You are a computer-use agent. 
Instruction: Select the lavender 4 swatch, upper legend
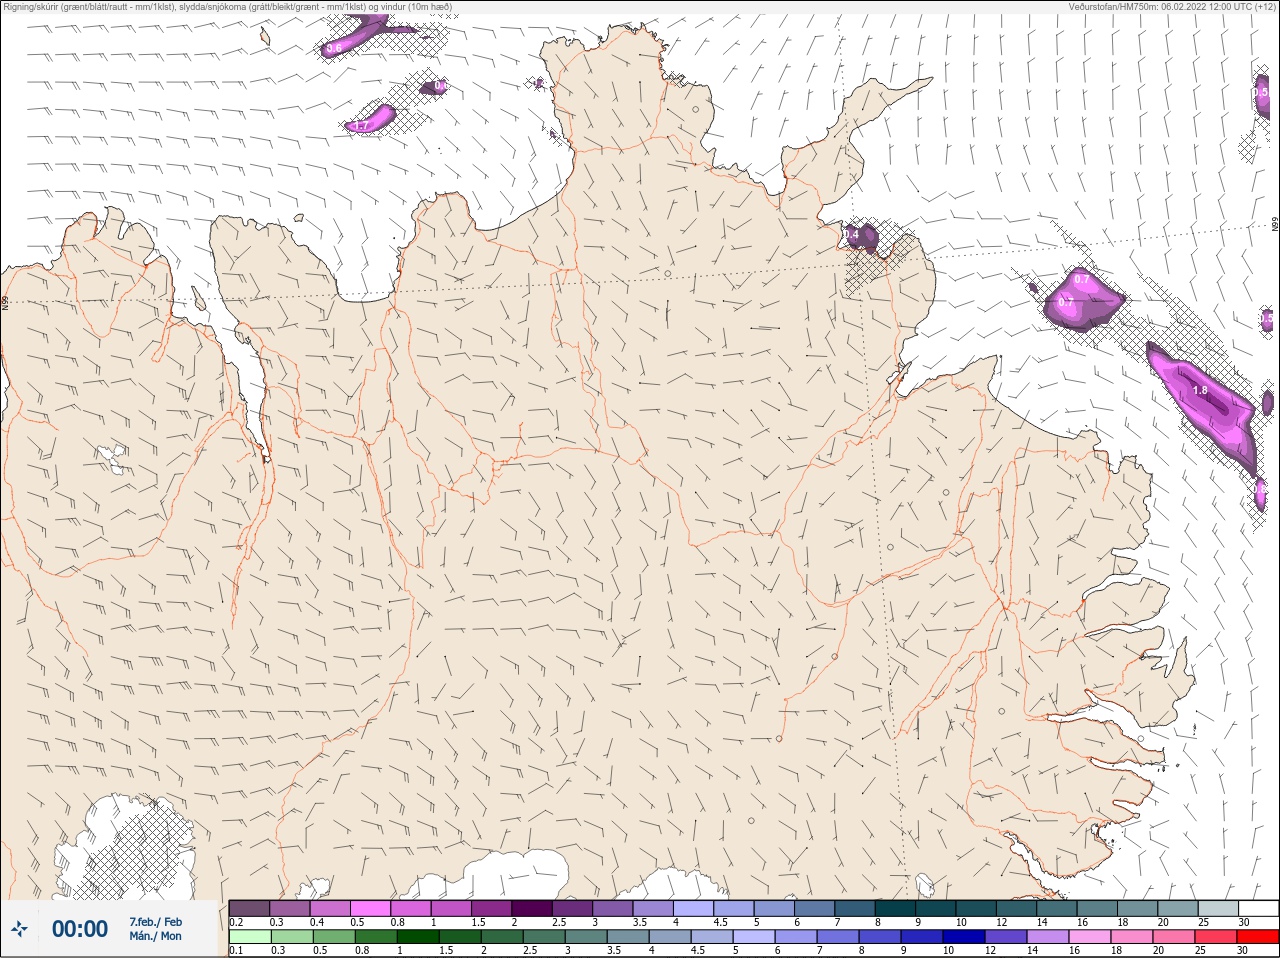tap(693, 908)
